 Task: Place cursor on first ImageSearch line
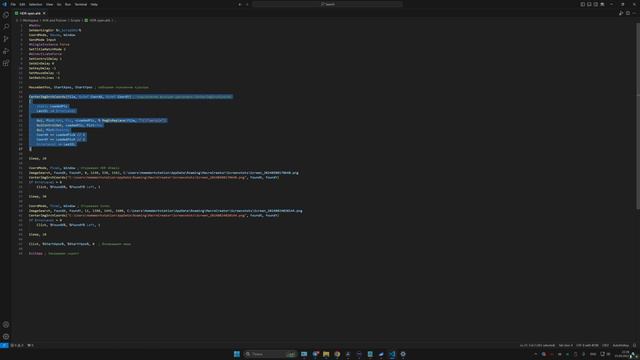163,173
